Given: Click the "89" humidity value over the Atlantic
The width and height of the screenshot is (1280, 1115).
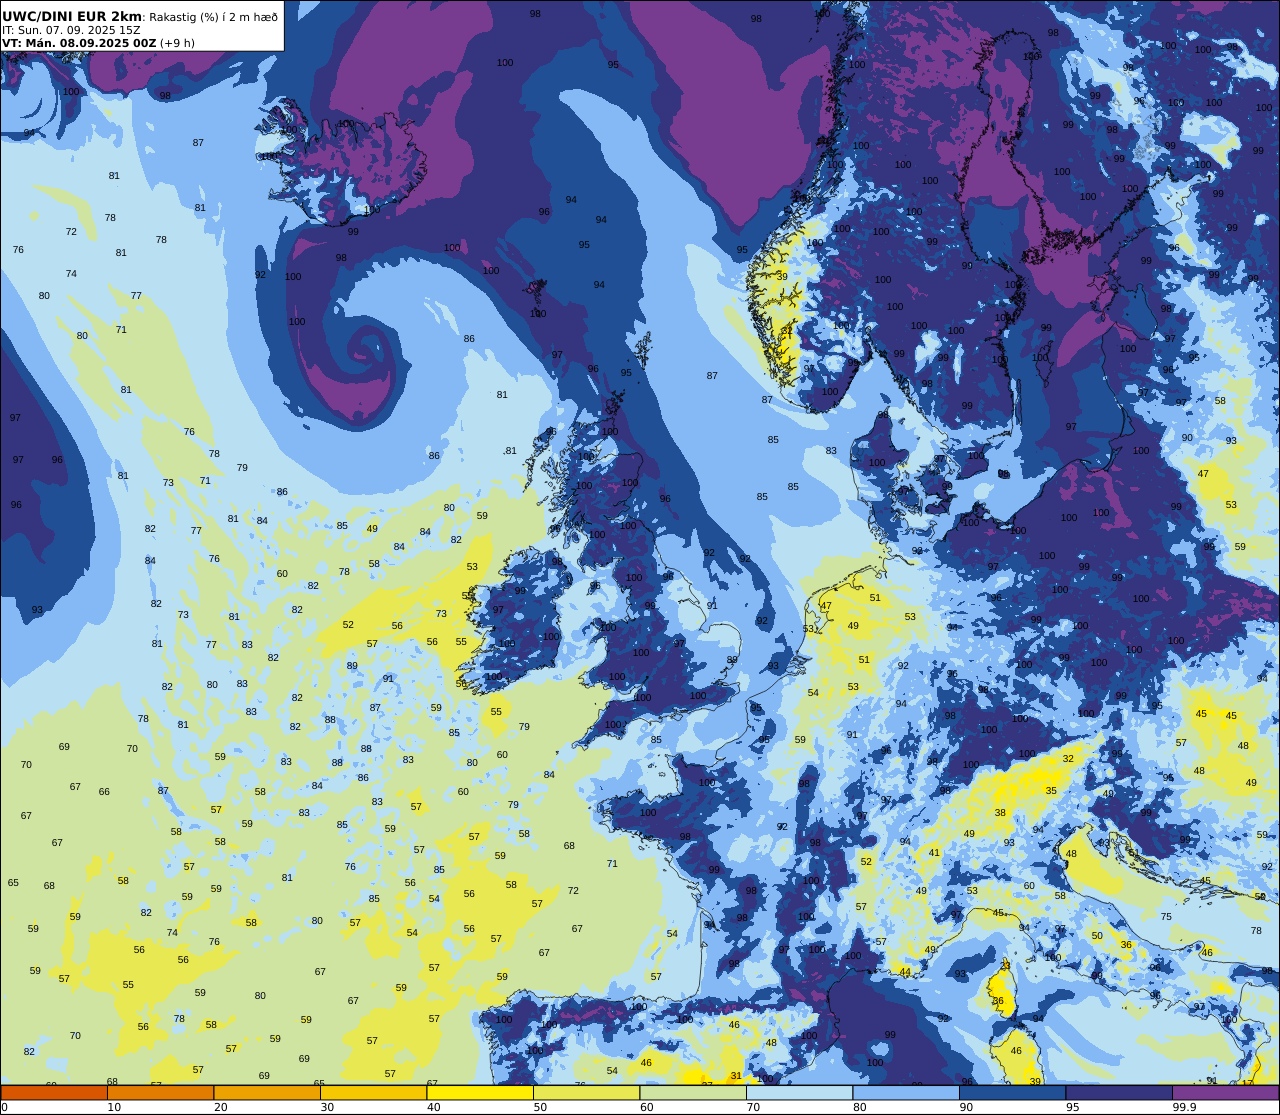Looking at the screenshot, I should click(352, 666).
